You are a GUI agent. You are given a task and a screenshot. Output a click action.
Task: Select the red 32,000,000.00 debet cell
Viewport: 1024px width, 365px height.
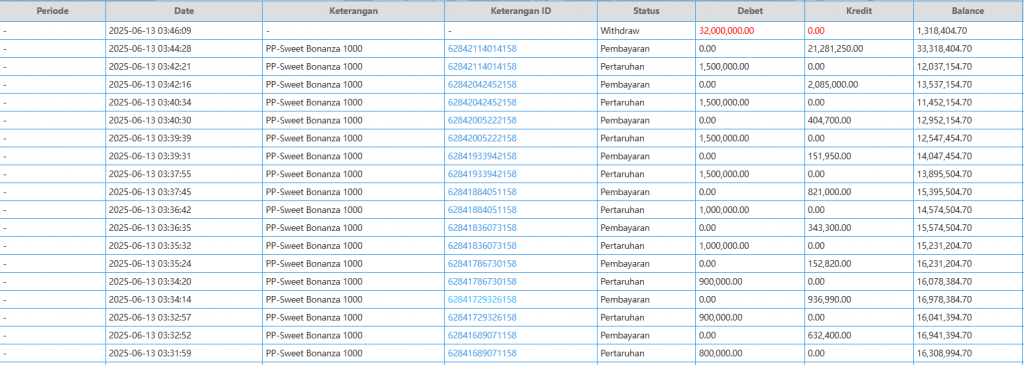750,31
